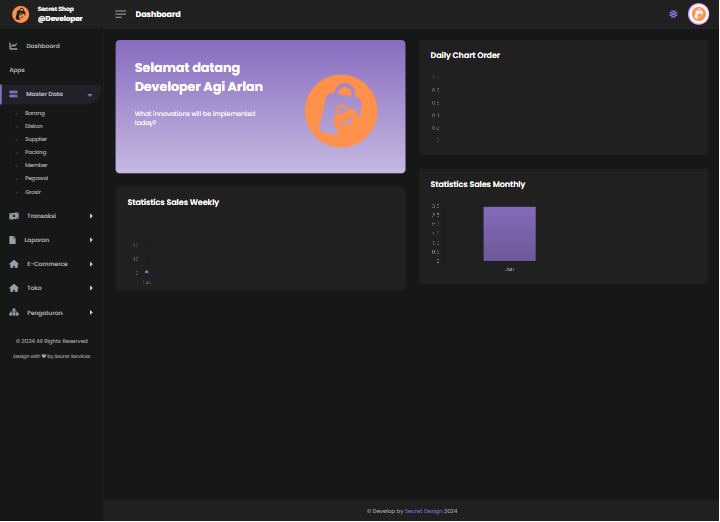The height and width of the screenshot is (522, 720).
Task: Click the Laporan document icon in sidebar
Action: point(14,240)
